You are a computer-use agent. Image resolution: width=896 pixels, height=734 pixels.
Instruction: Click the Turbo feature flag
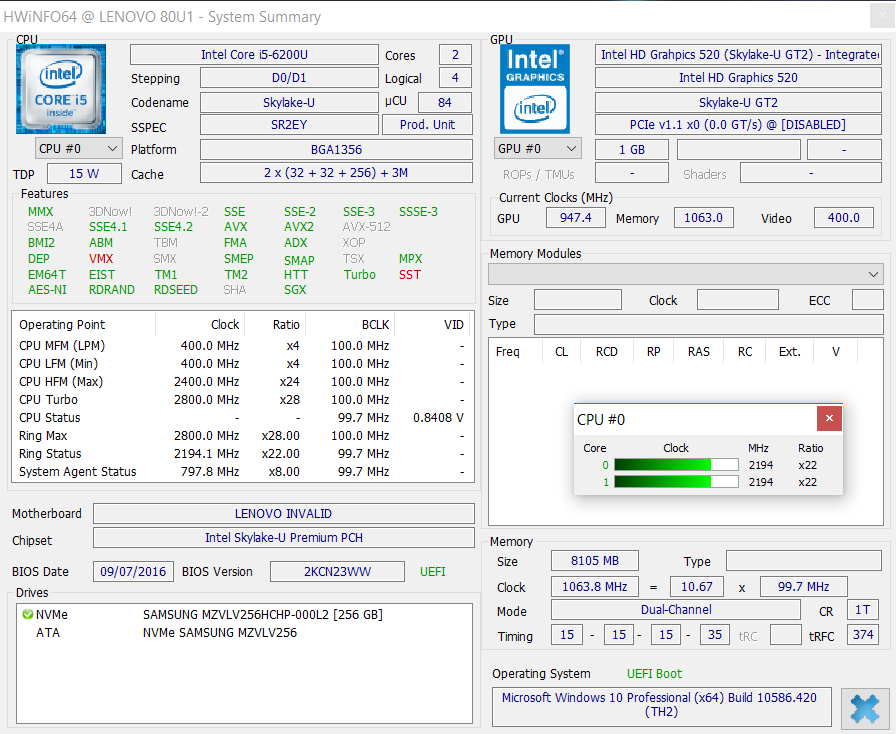[x=359, y=274]
